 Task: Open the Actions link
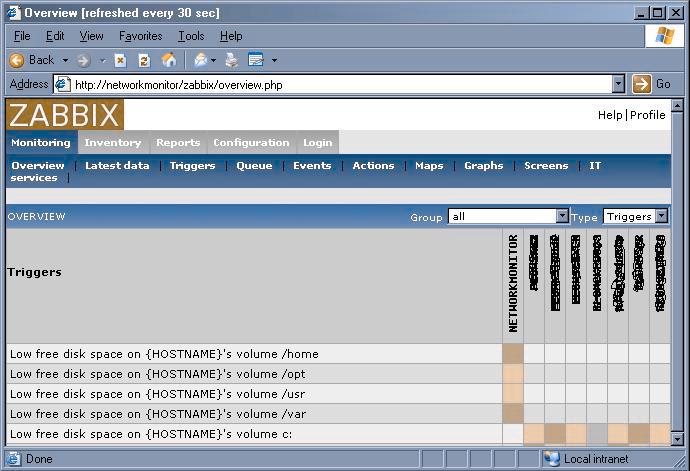(x=373, y=166)
